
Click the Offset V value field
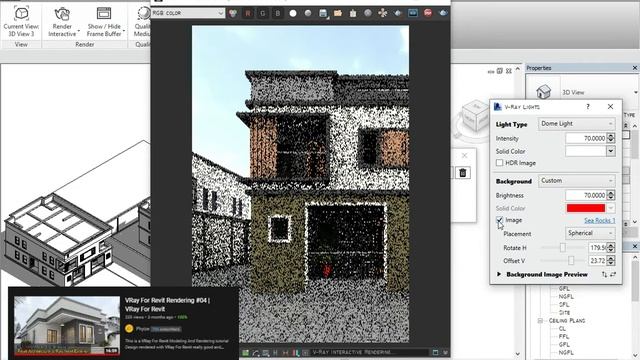(597, 260)
